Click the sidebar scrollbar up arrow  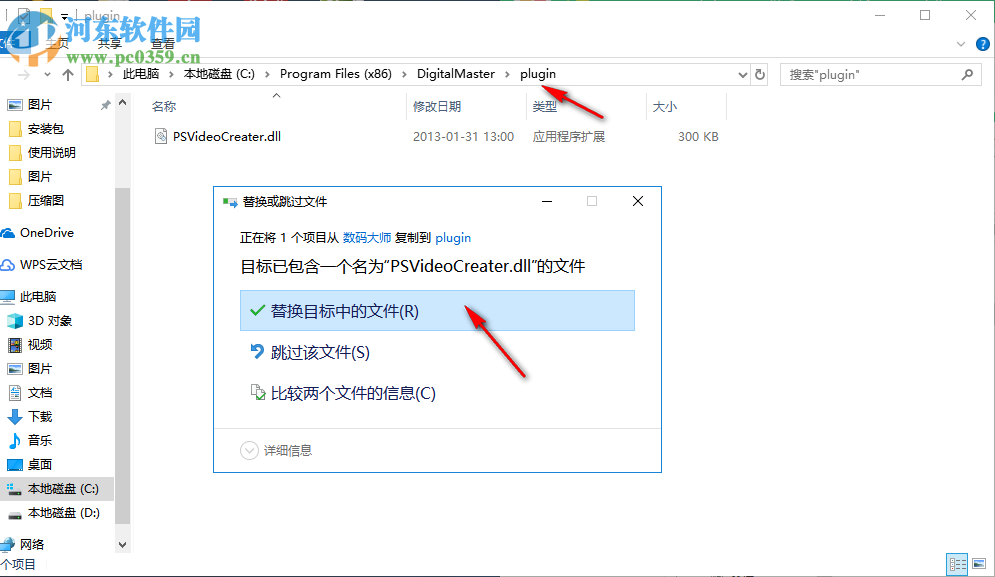122,102
